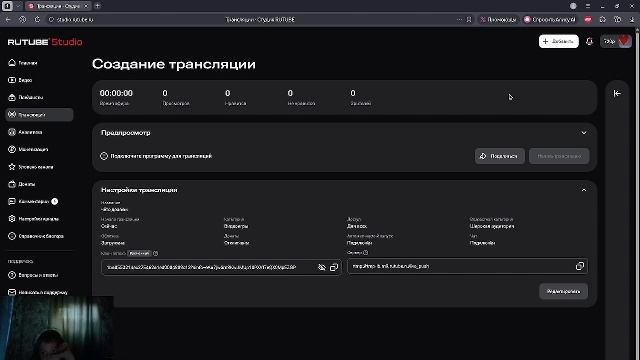Screen dimensions: 640x360
Task: Click the Комментарии notification count badge
Action: tap(55, 201)
